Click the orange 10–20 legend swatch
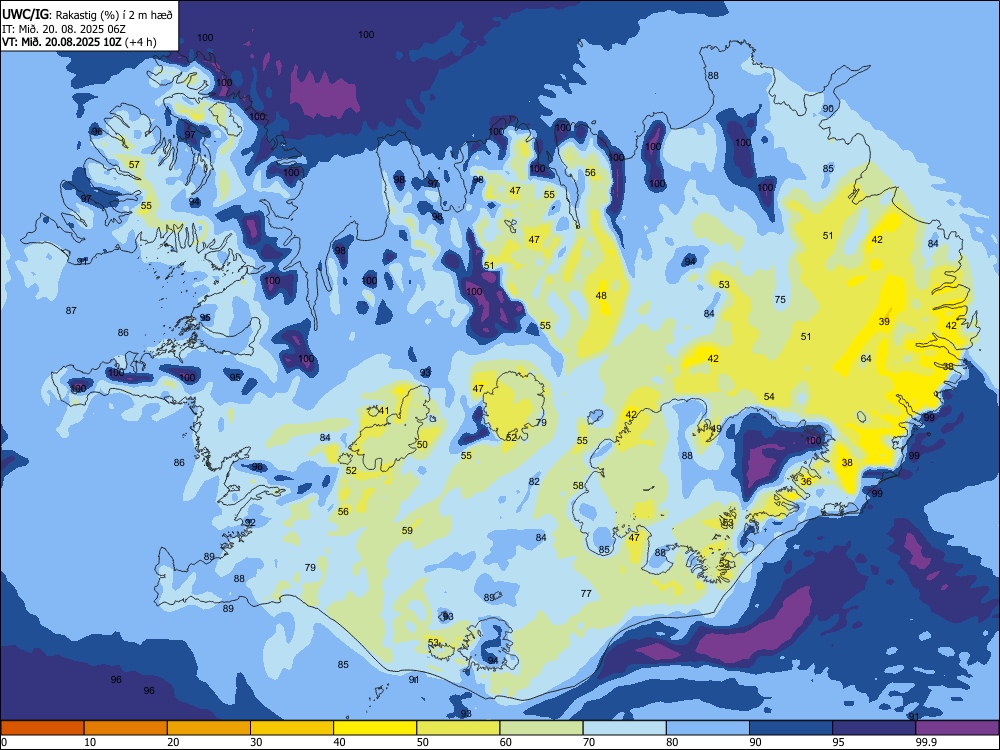This screenshot has height=750, width=1000. pos(126,728)
